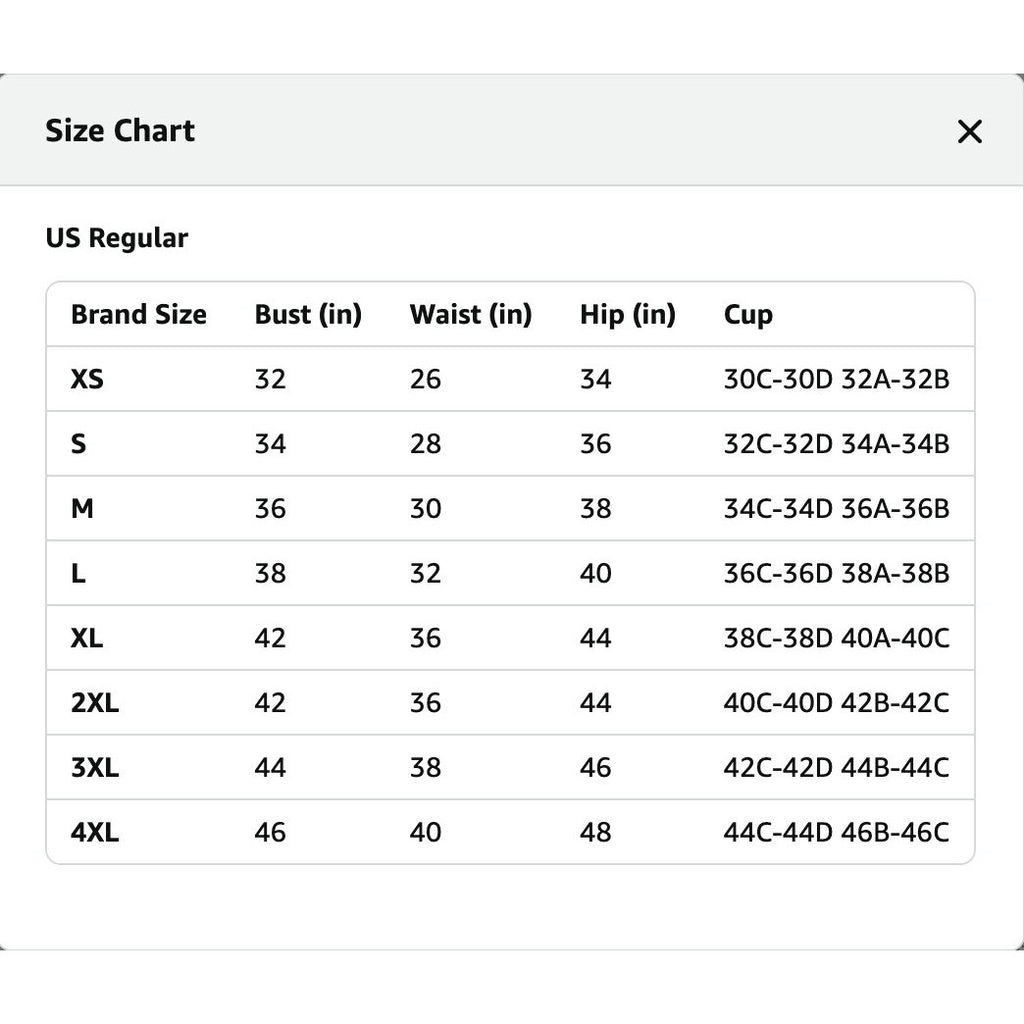Click bust value "42" in XL row
Image resolution: width=1024 pixels, height=1024 pixels.
(x=270, y=637)
